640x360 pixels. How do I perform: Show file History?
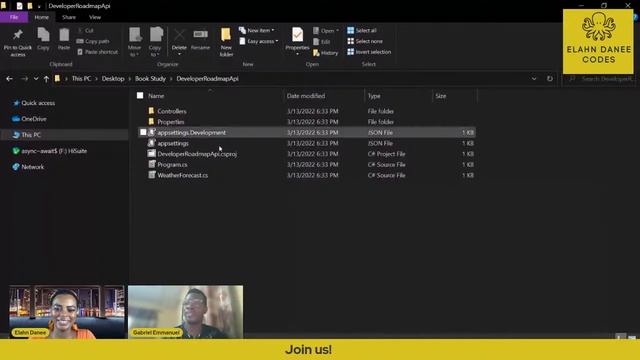(x=325, y=53)
